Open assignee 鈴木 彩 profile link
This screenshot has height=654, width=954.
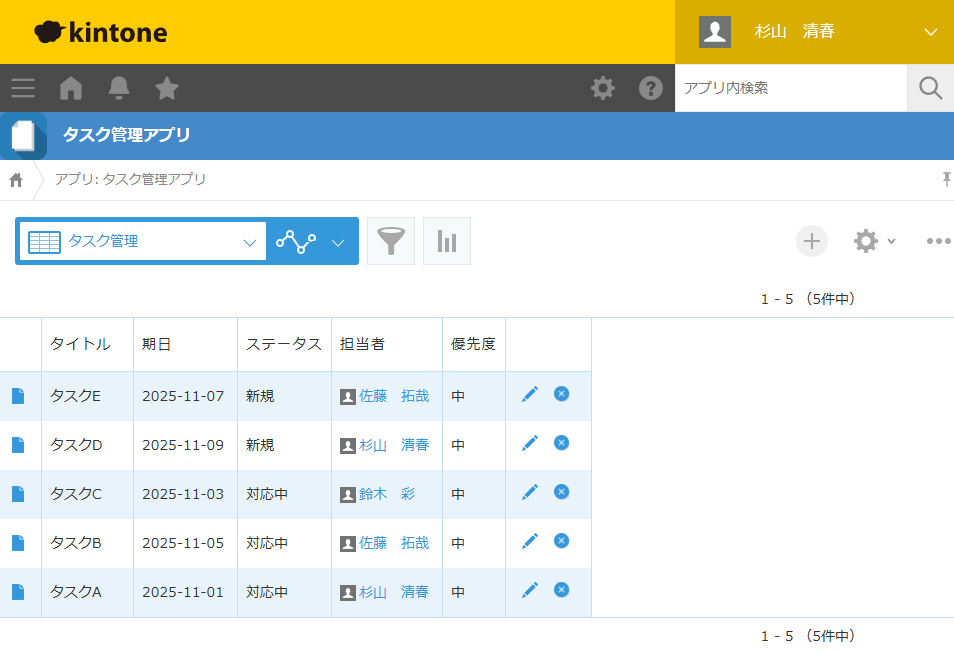[386, 493]
